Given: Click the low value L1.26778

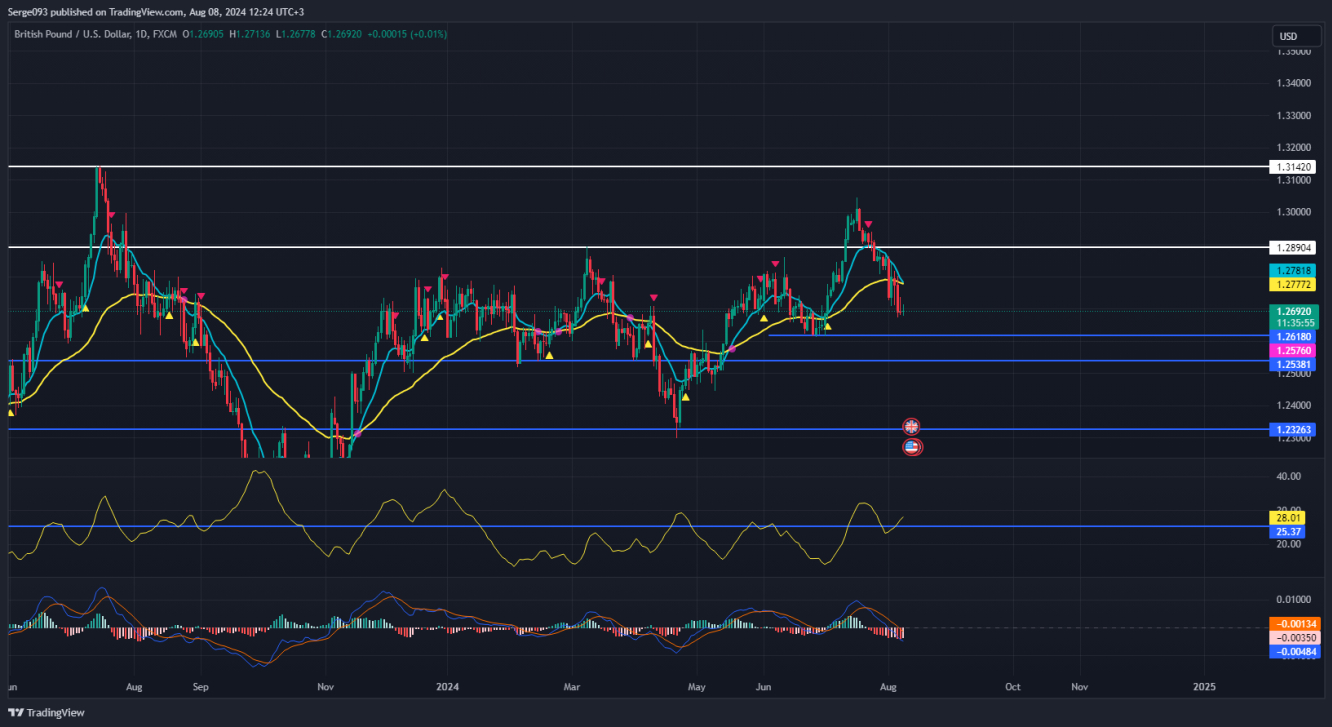Looking at the screenshot, I should pyautogui.click(x=296, y=34).
